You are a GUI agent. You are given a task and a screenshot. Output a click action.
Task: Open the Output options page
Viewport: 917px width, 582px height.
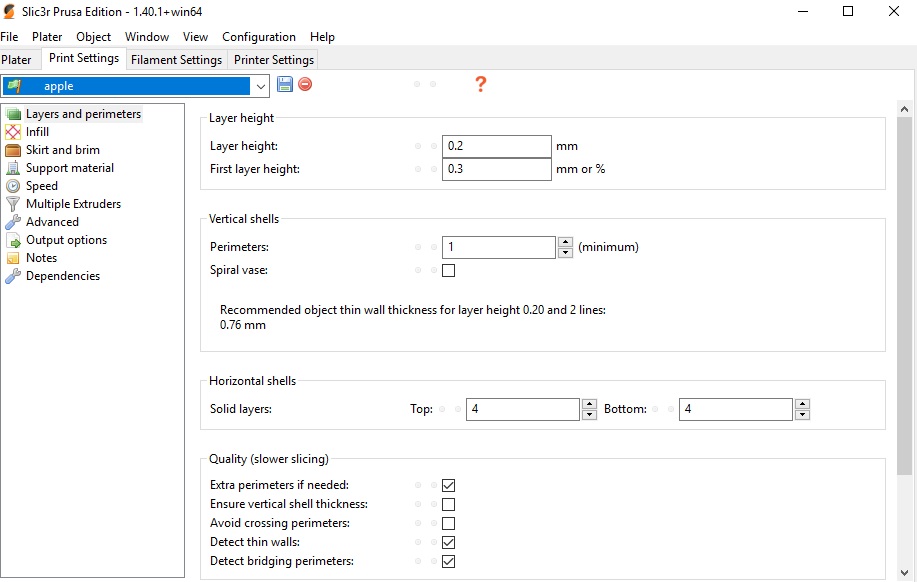(66, 240)
